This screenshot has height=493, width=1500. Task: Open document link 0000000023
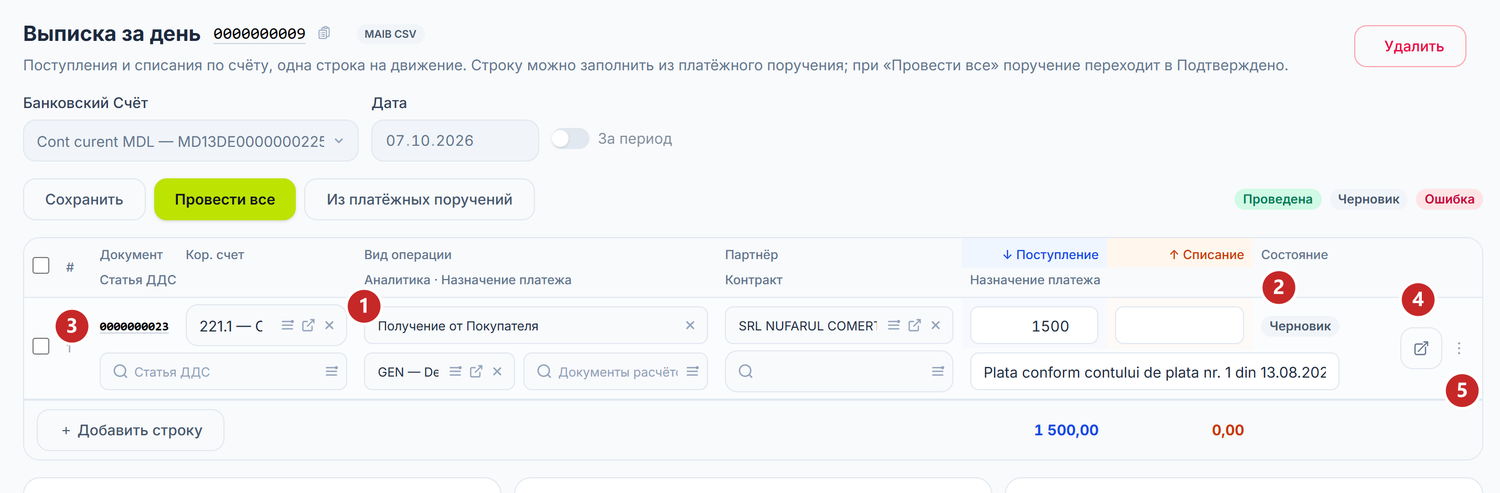click(x=134, y=326)
